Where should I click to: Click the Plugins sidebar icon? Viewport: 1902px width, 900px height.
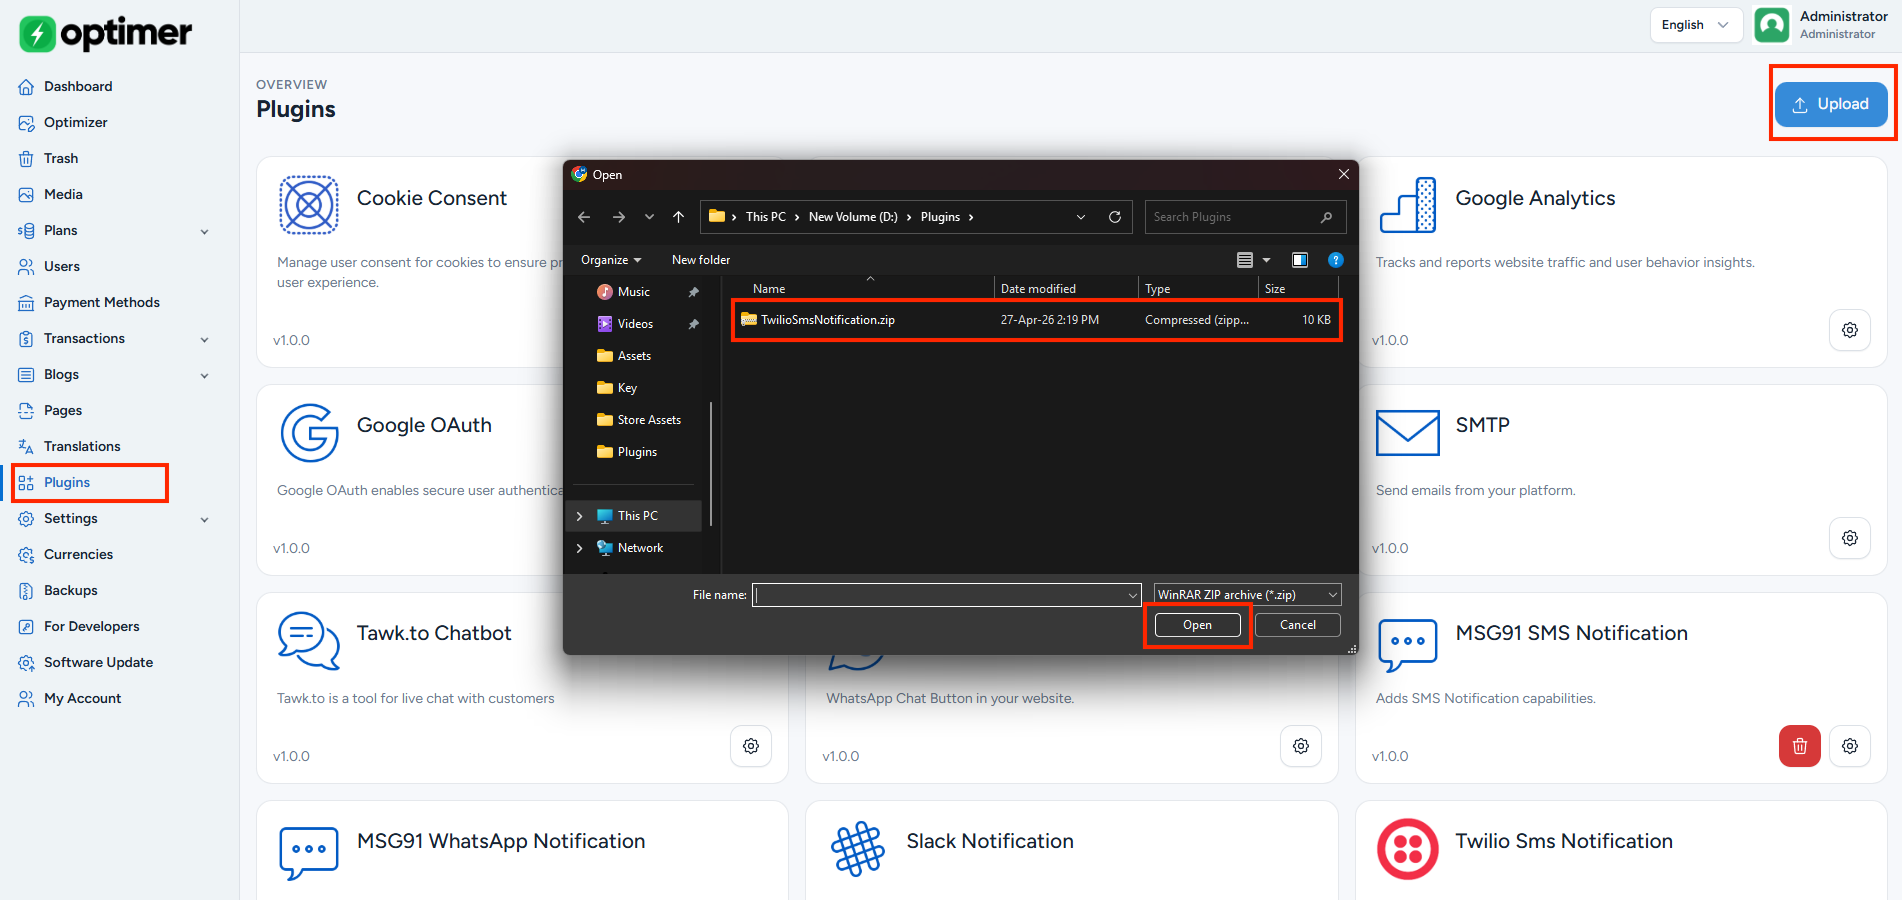pyautogui.click(x=26, y=482)
